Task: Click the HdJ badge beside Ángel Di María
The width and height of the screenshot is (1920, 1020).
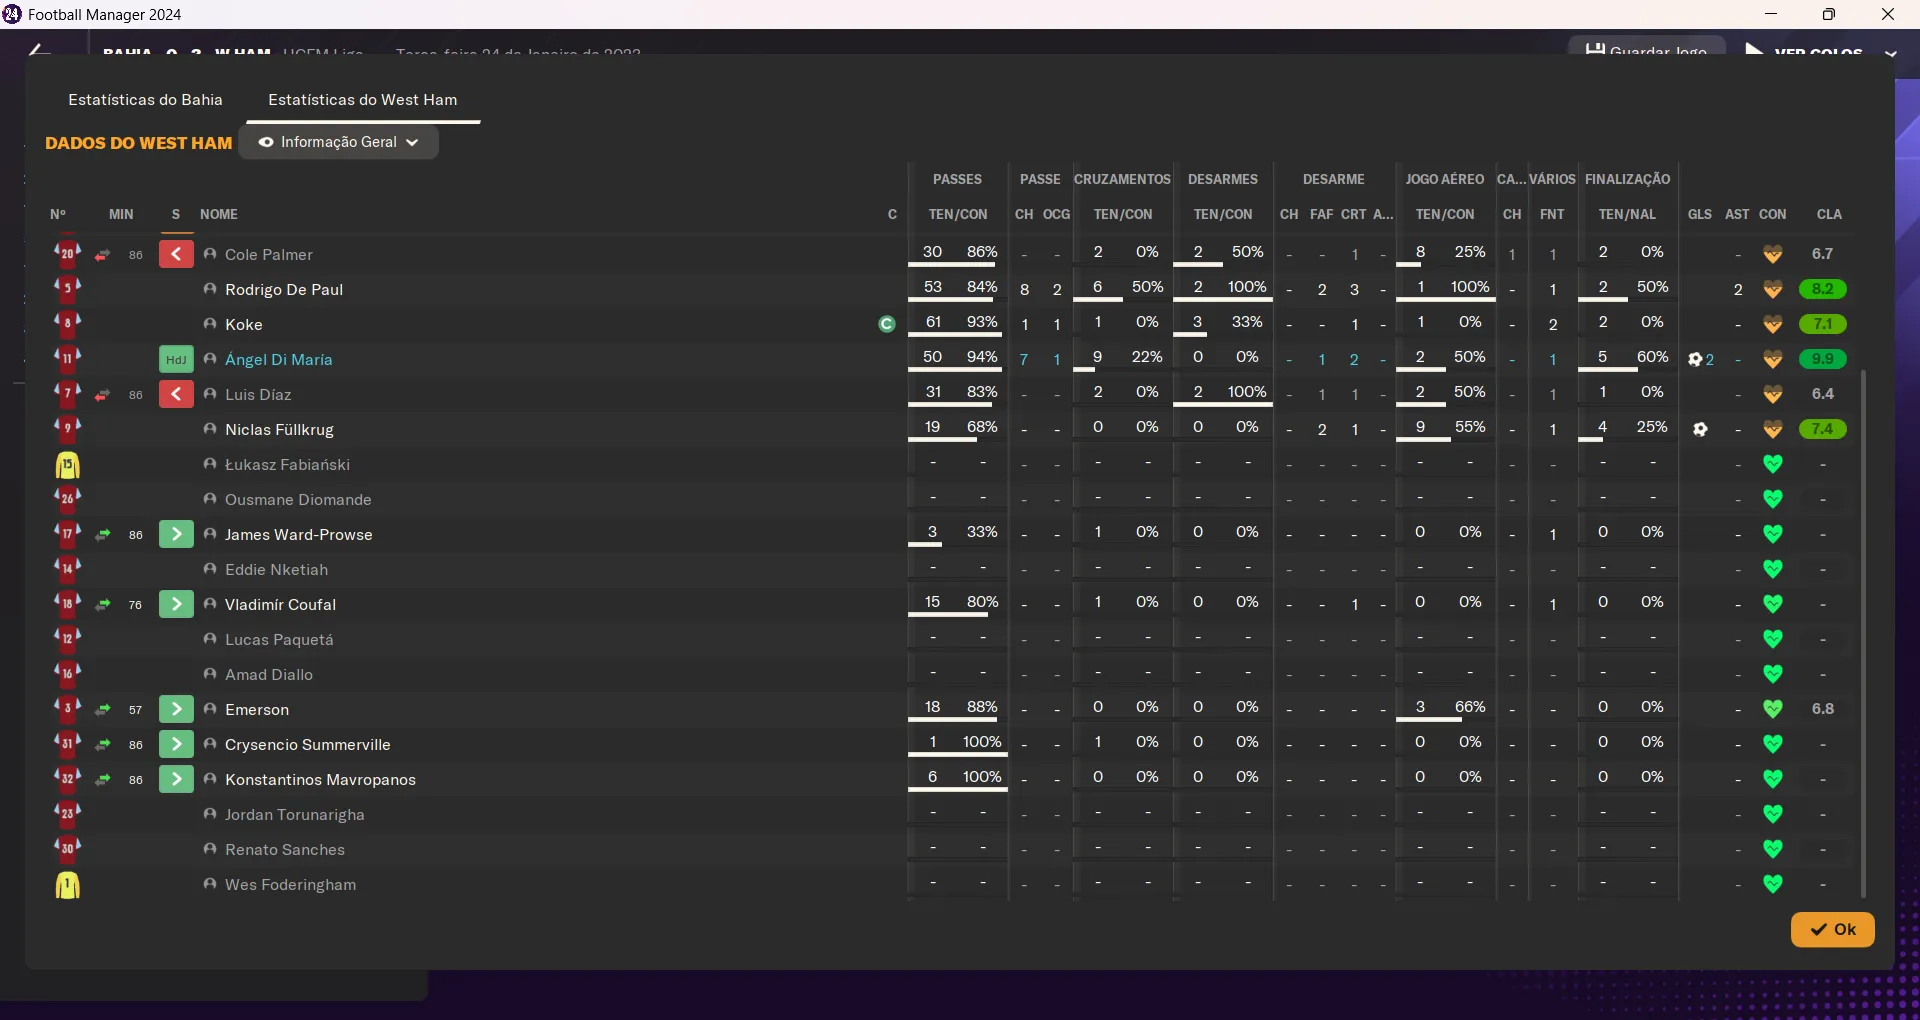Action: click(176, 359)
